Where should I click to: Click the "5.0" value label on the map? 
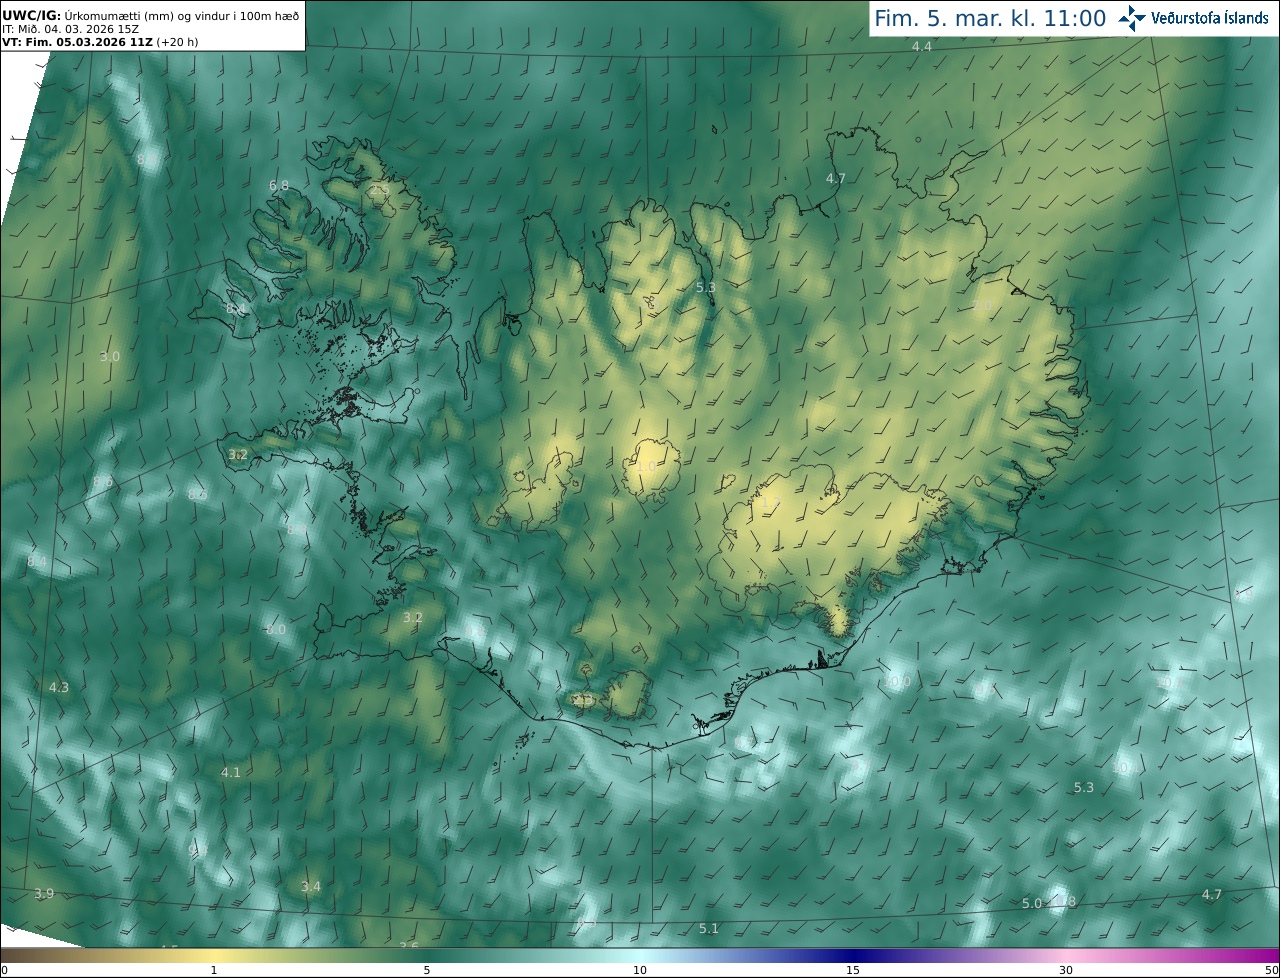click(x=1032, y=903)
